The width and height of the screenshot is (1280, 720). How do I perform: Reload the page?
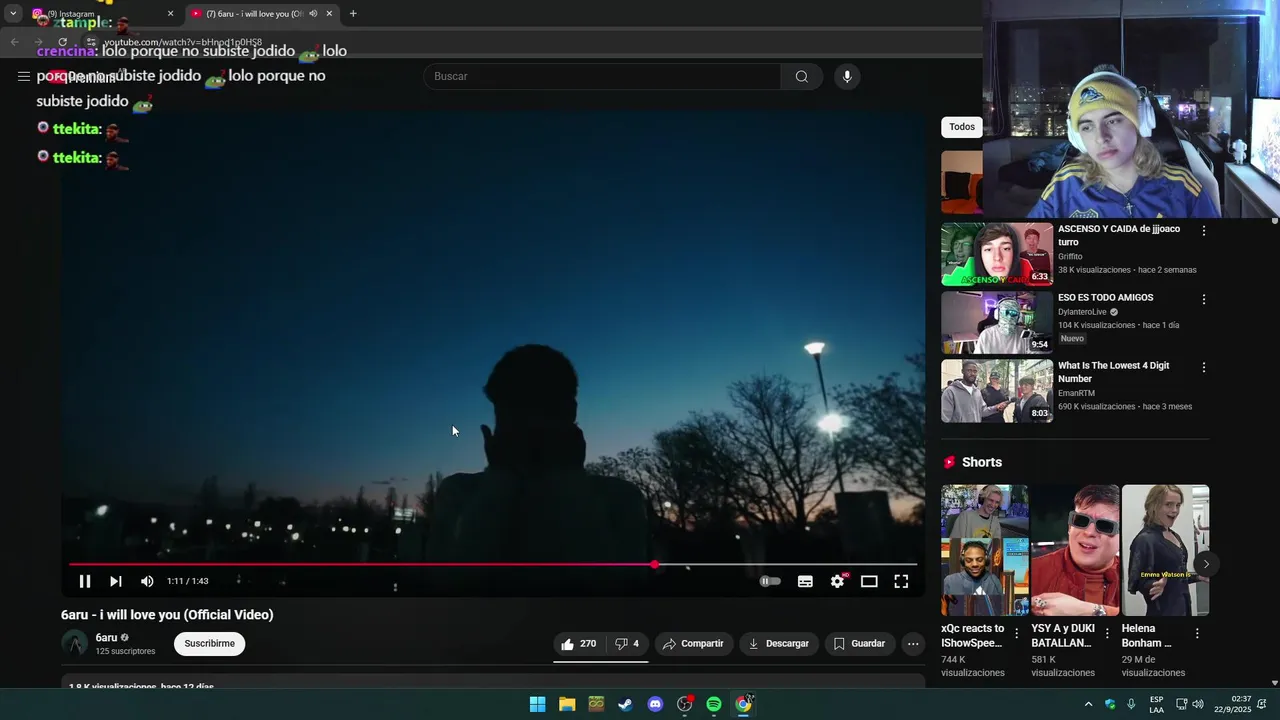(62, 42)
